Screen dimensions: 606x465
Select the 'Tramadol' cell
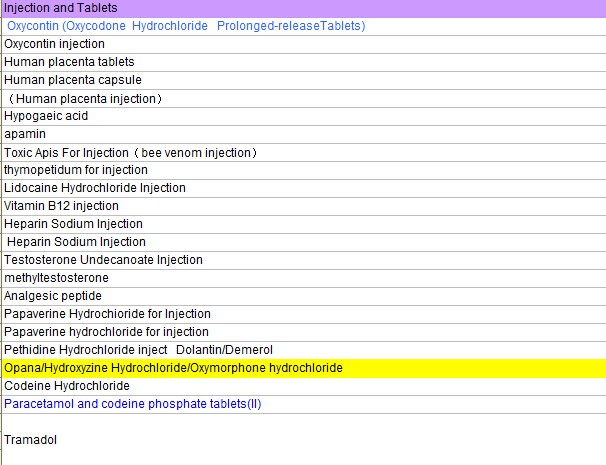pyautogui.click(x=304, y=440)
